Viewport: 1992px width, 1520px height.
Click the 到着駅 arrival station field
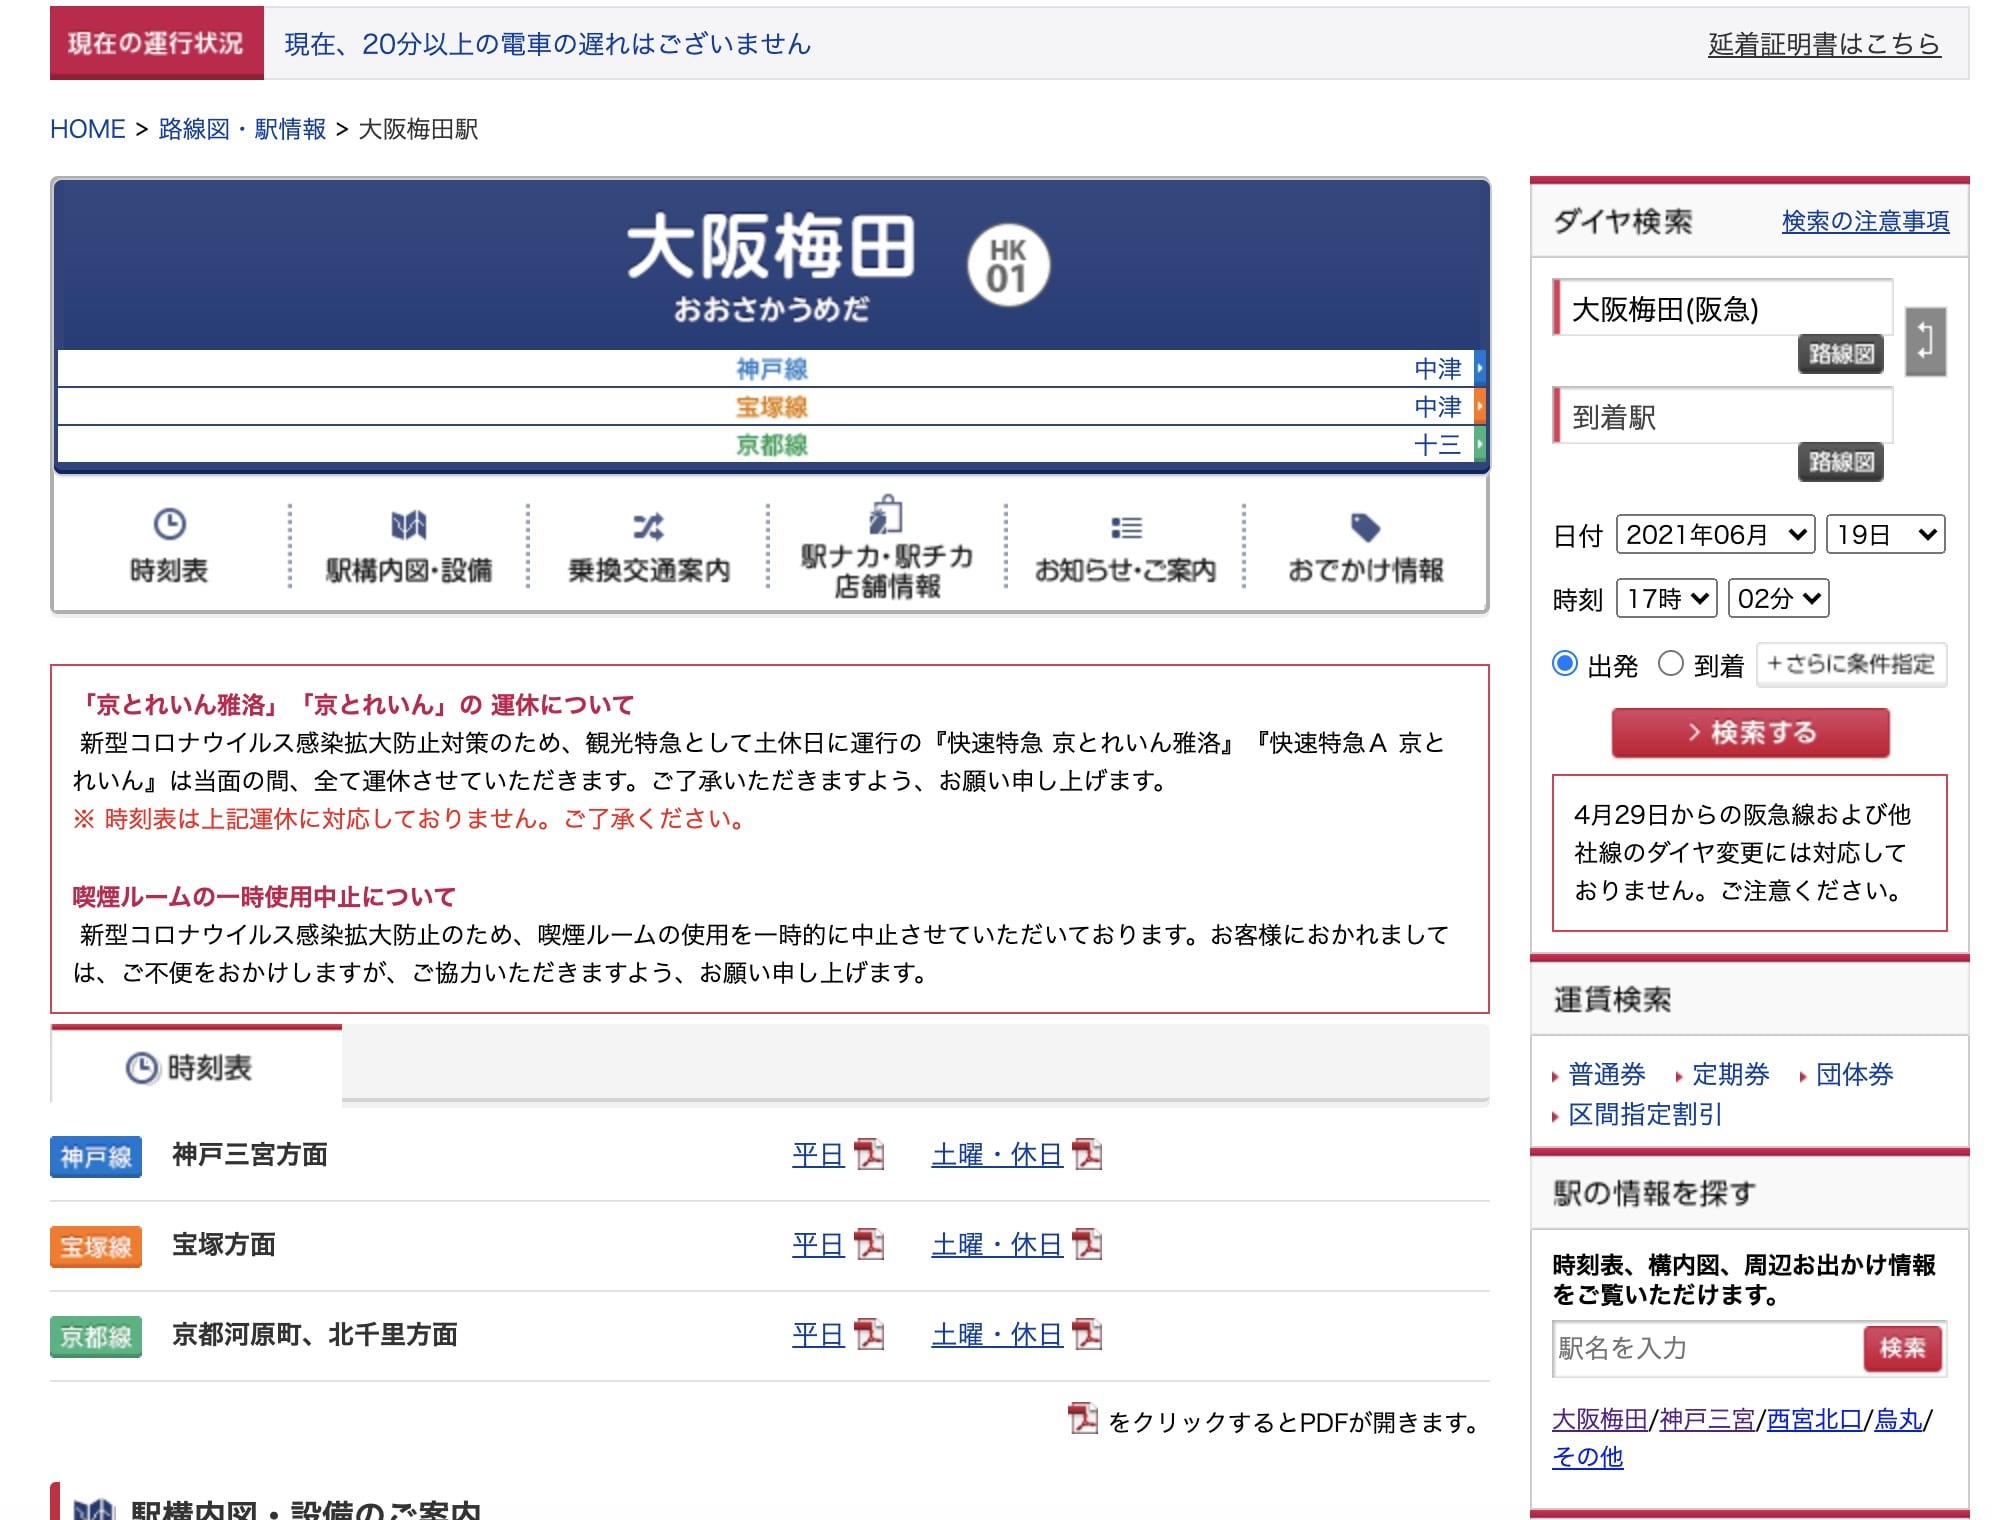pyautogui.click(x=1723, y=416)
